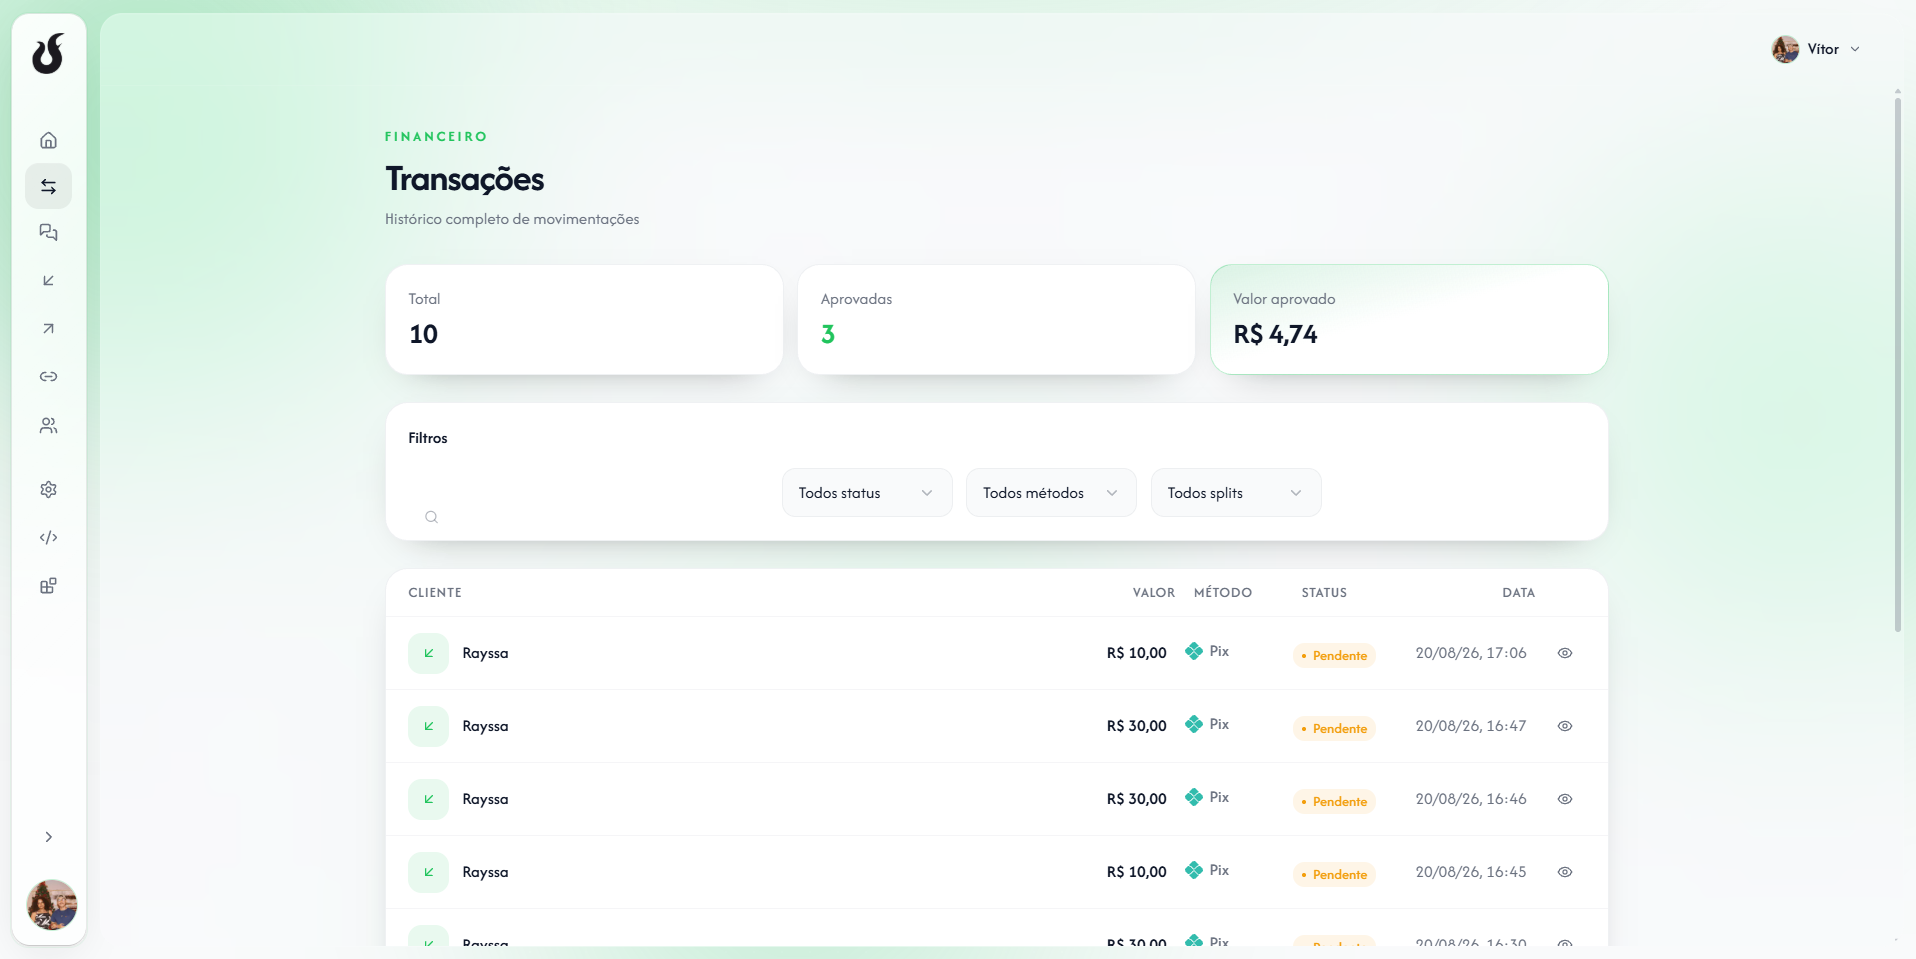Open the Vitor user menu
This screenshot has height=959, width=1916.
coord(1816,49)
